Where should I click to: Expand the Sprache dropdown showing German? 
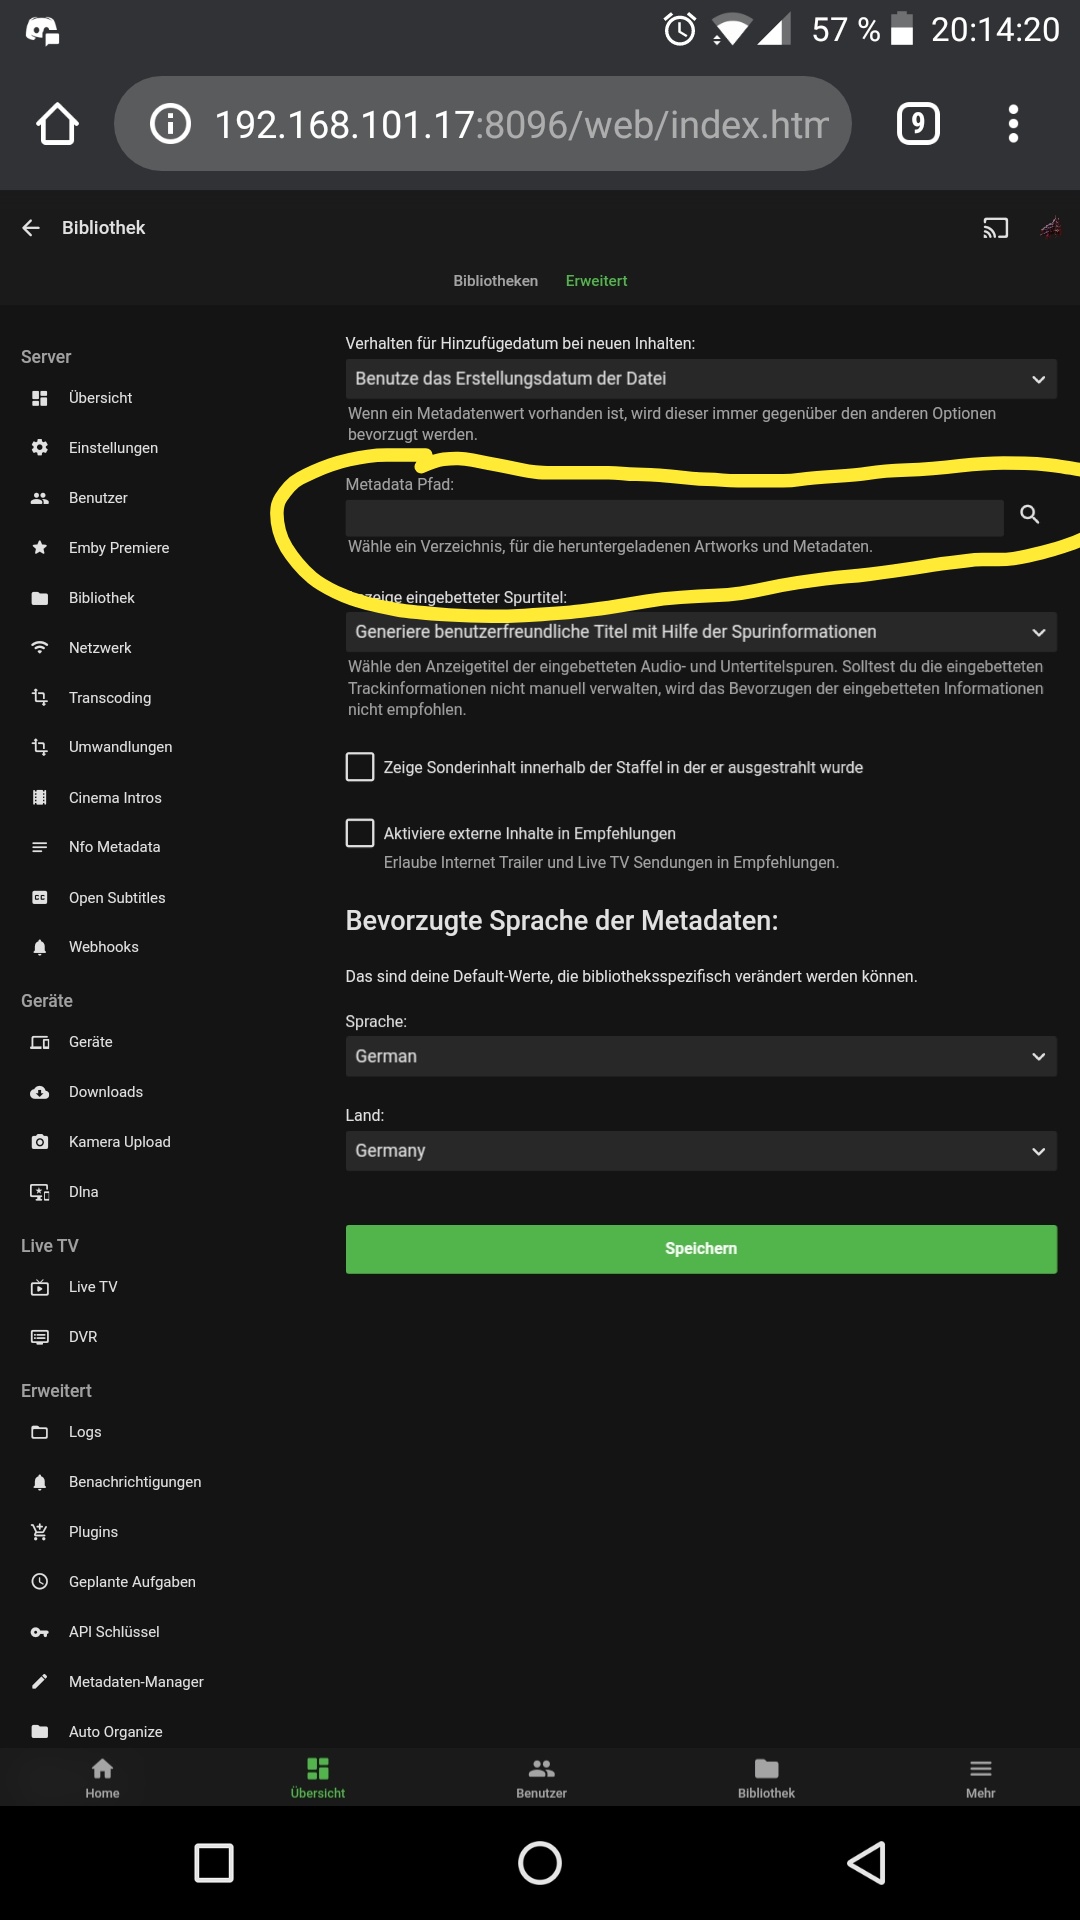(701, 1056)
